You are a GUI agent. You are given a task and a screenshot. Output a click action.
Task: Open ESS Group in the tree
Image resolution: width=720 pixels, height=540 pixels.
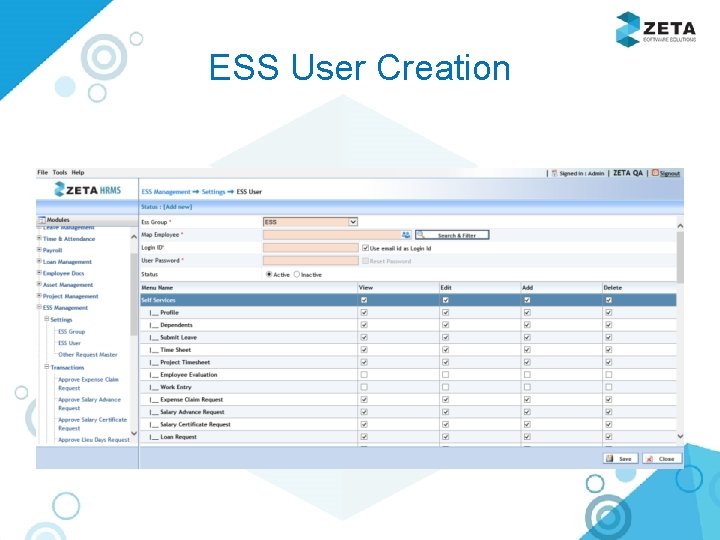(x=71, y=332)
